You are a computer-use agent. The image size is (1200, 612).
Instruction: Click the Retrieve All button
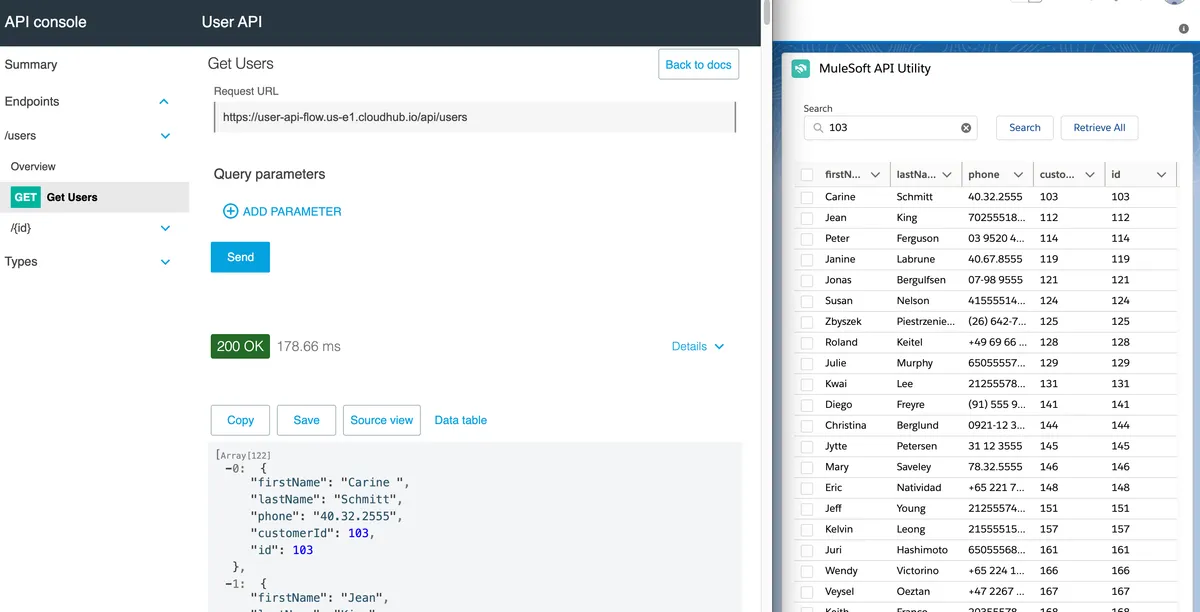coord(1099,128)
